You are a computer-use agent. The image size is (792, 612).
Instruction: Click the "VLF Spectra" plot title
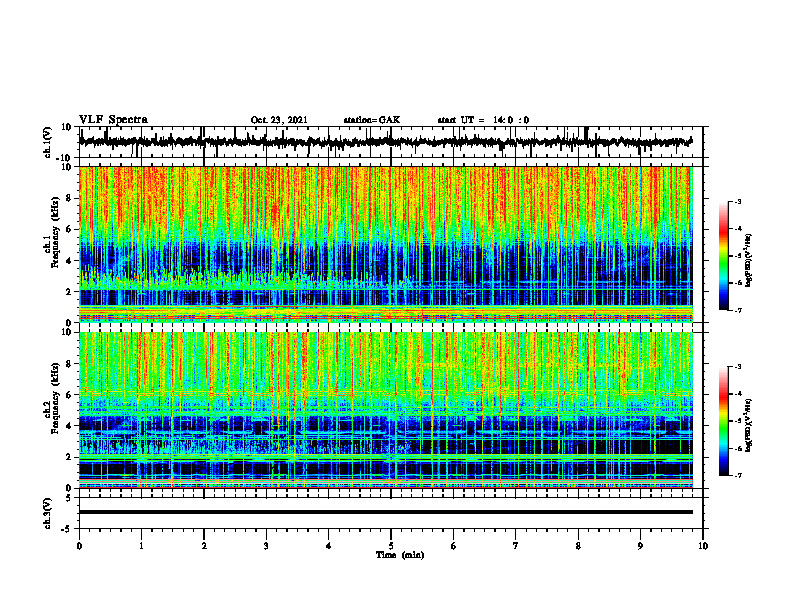(113, 120)
